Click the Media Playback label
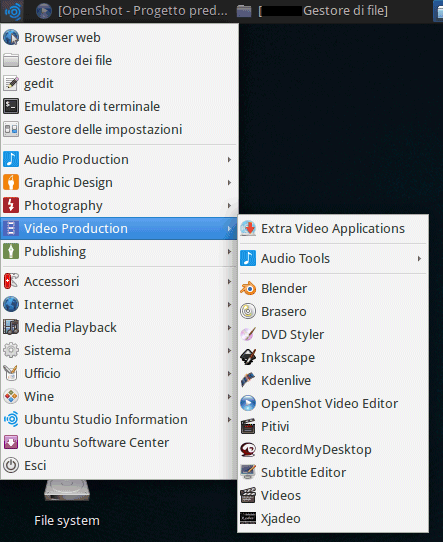Image resolution: width=443 pixels, height=542 pixels. [x=70, y=328]
